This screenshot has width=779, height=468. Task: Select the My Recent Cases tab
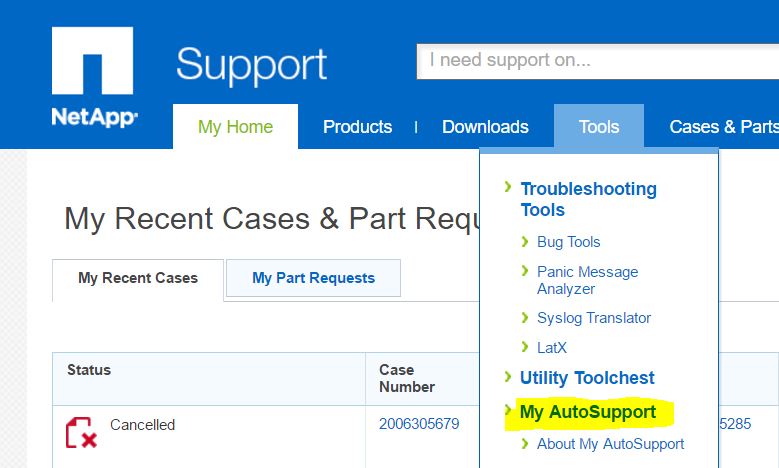click(x=138, y=278)
